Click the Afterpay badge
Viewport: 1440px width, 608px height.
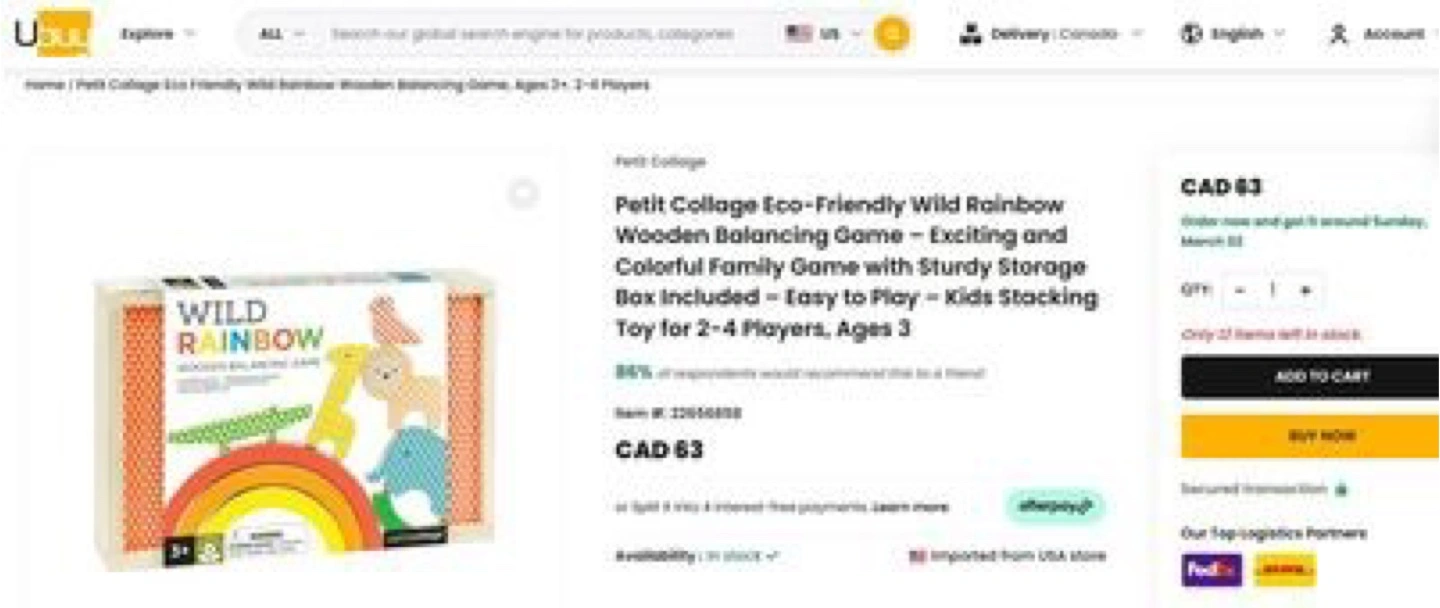pyautogui.click(x=1055, y=506)
